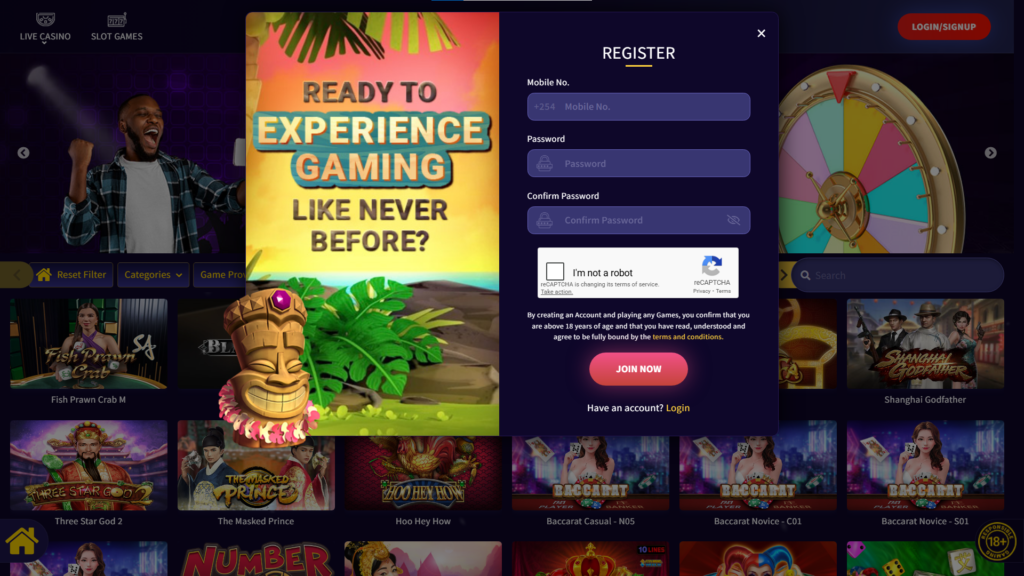1024x576 pixels.
Task: Open Slot Games from top navigation
Action: (x=116, y=27)
